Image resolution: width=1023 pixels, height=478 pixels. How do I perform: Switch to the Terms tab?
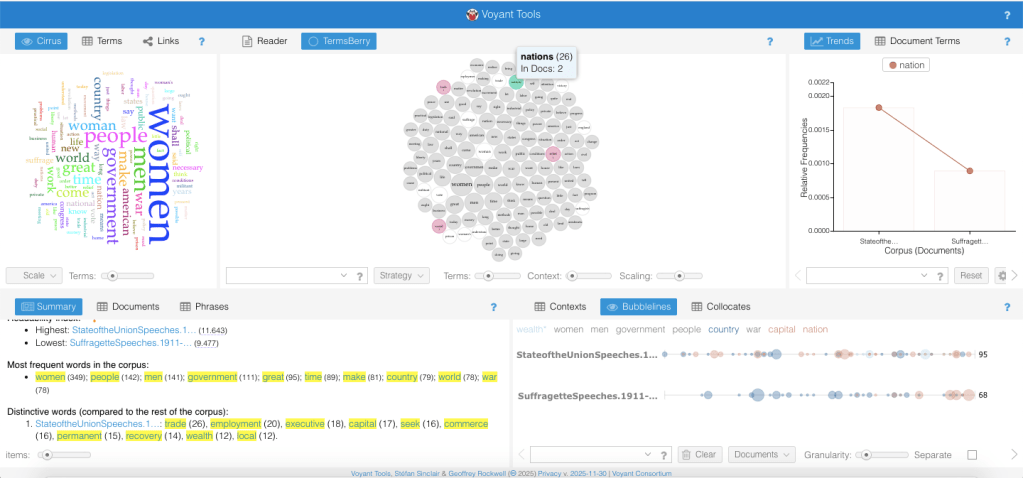[x=101, y=41]
